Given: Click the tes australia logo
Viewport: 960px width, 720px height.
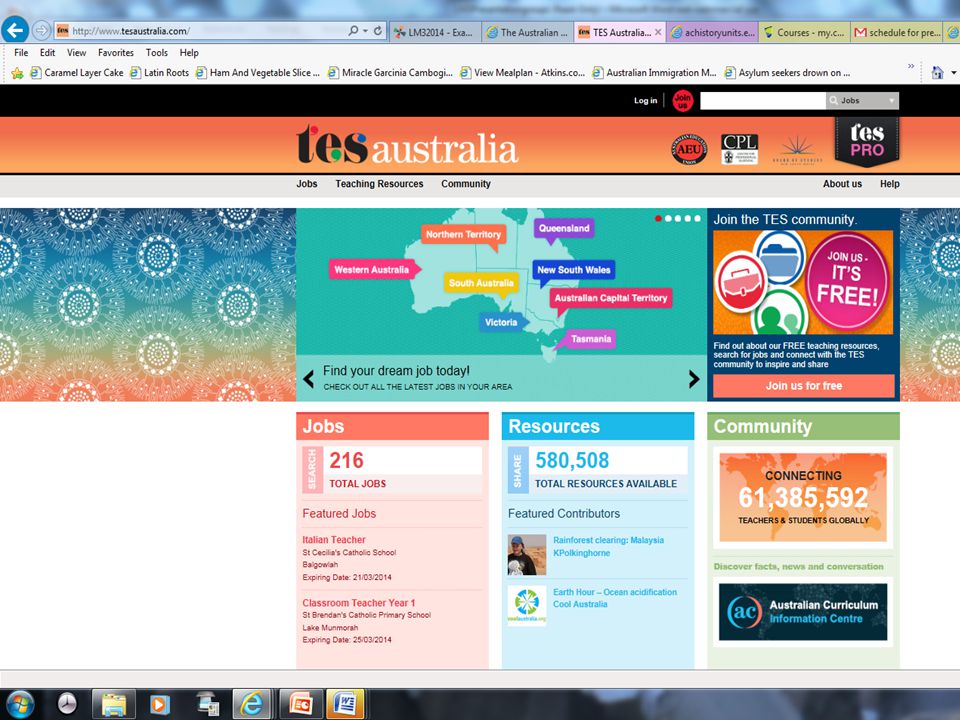Looking at the screenshot, I should [x=407, y=146].
